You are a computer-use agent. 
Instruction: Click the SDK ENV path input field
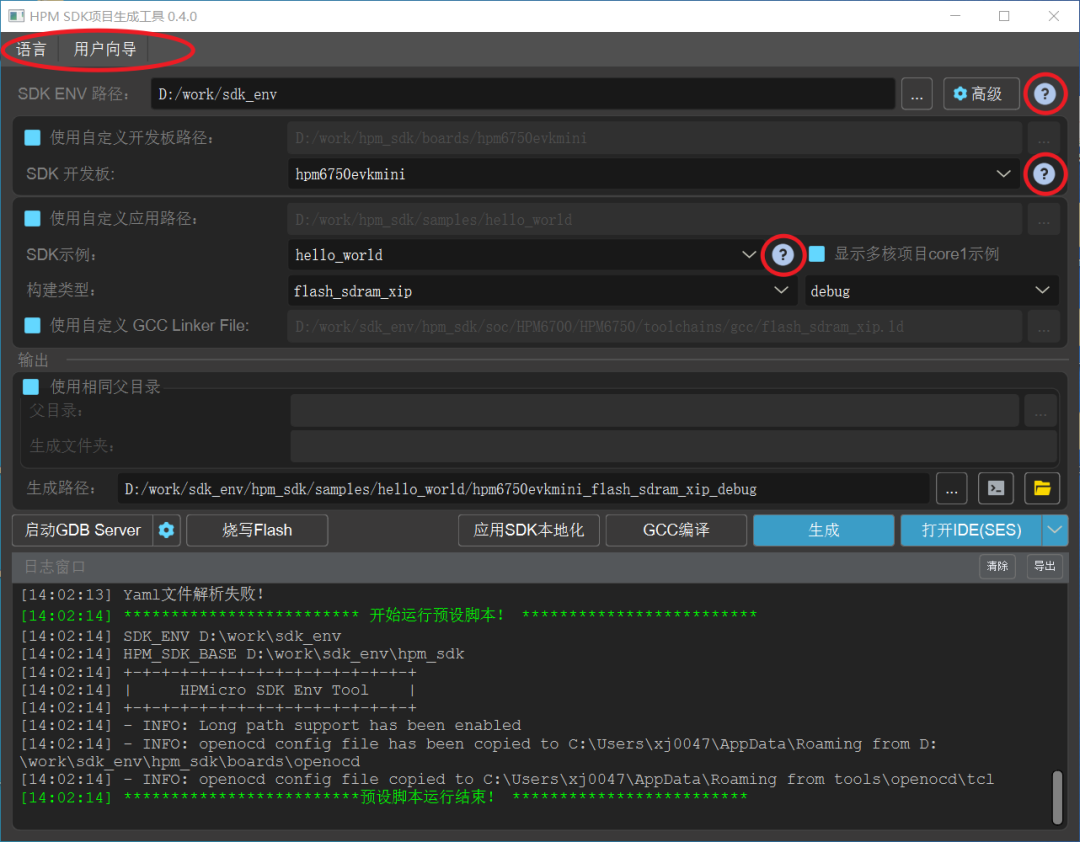(x=522, y=94)
